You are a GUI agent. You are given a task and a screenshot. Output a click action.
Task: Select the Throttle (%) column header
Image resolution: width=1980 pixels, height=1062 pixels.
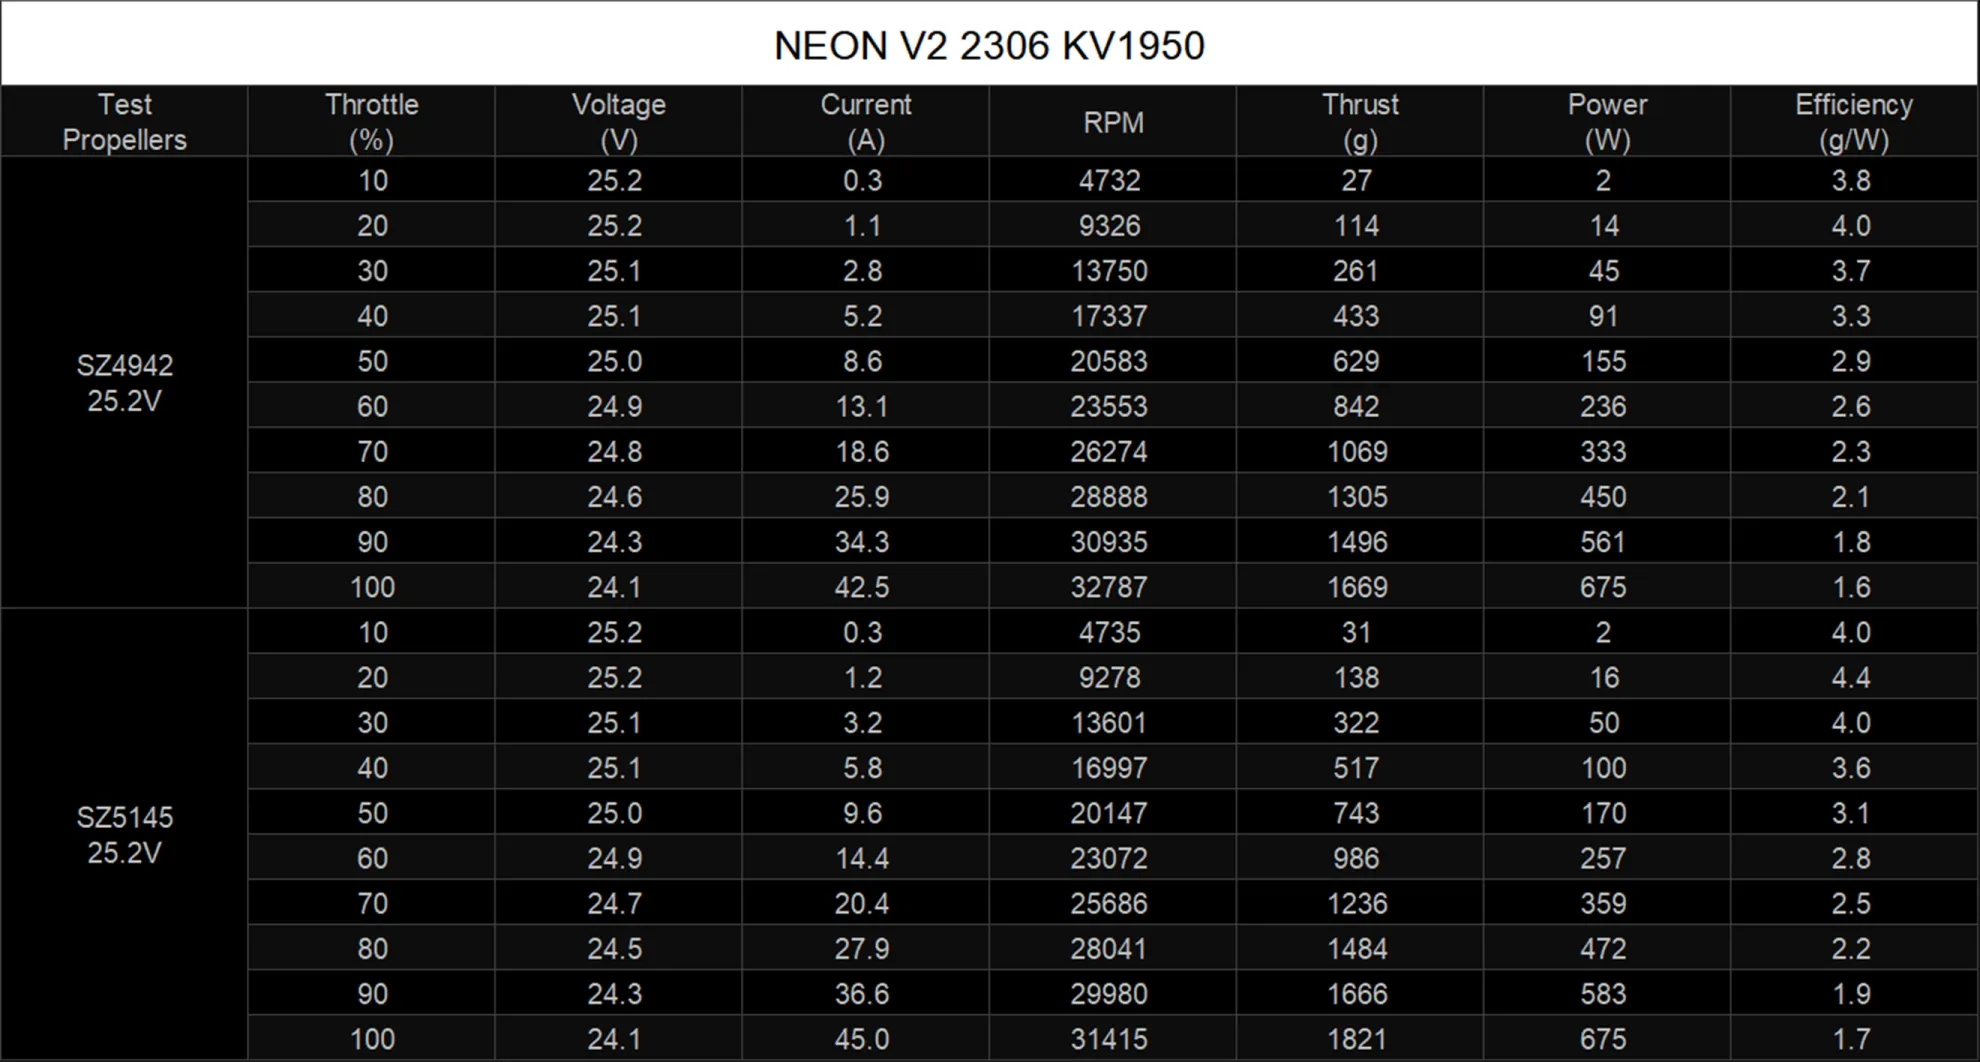pyautogui.click(x=371, y=121)
